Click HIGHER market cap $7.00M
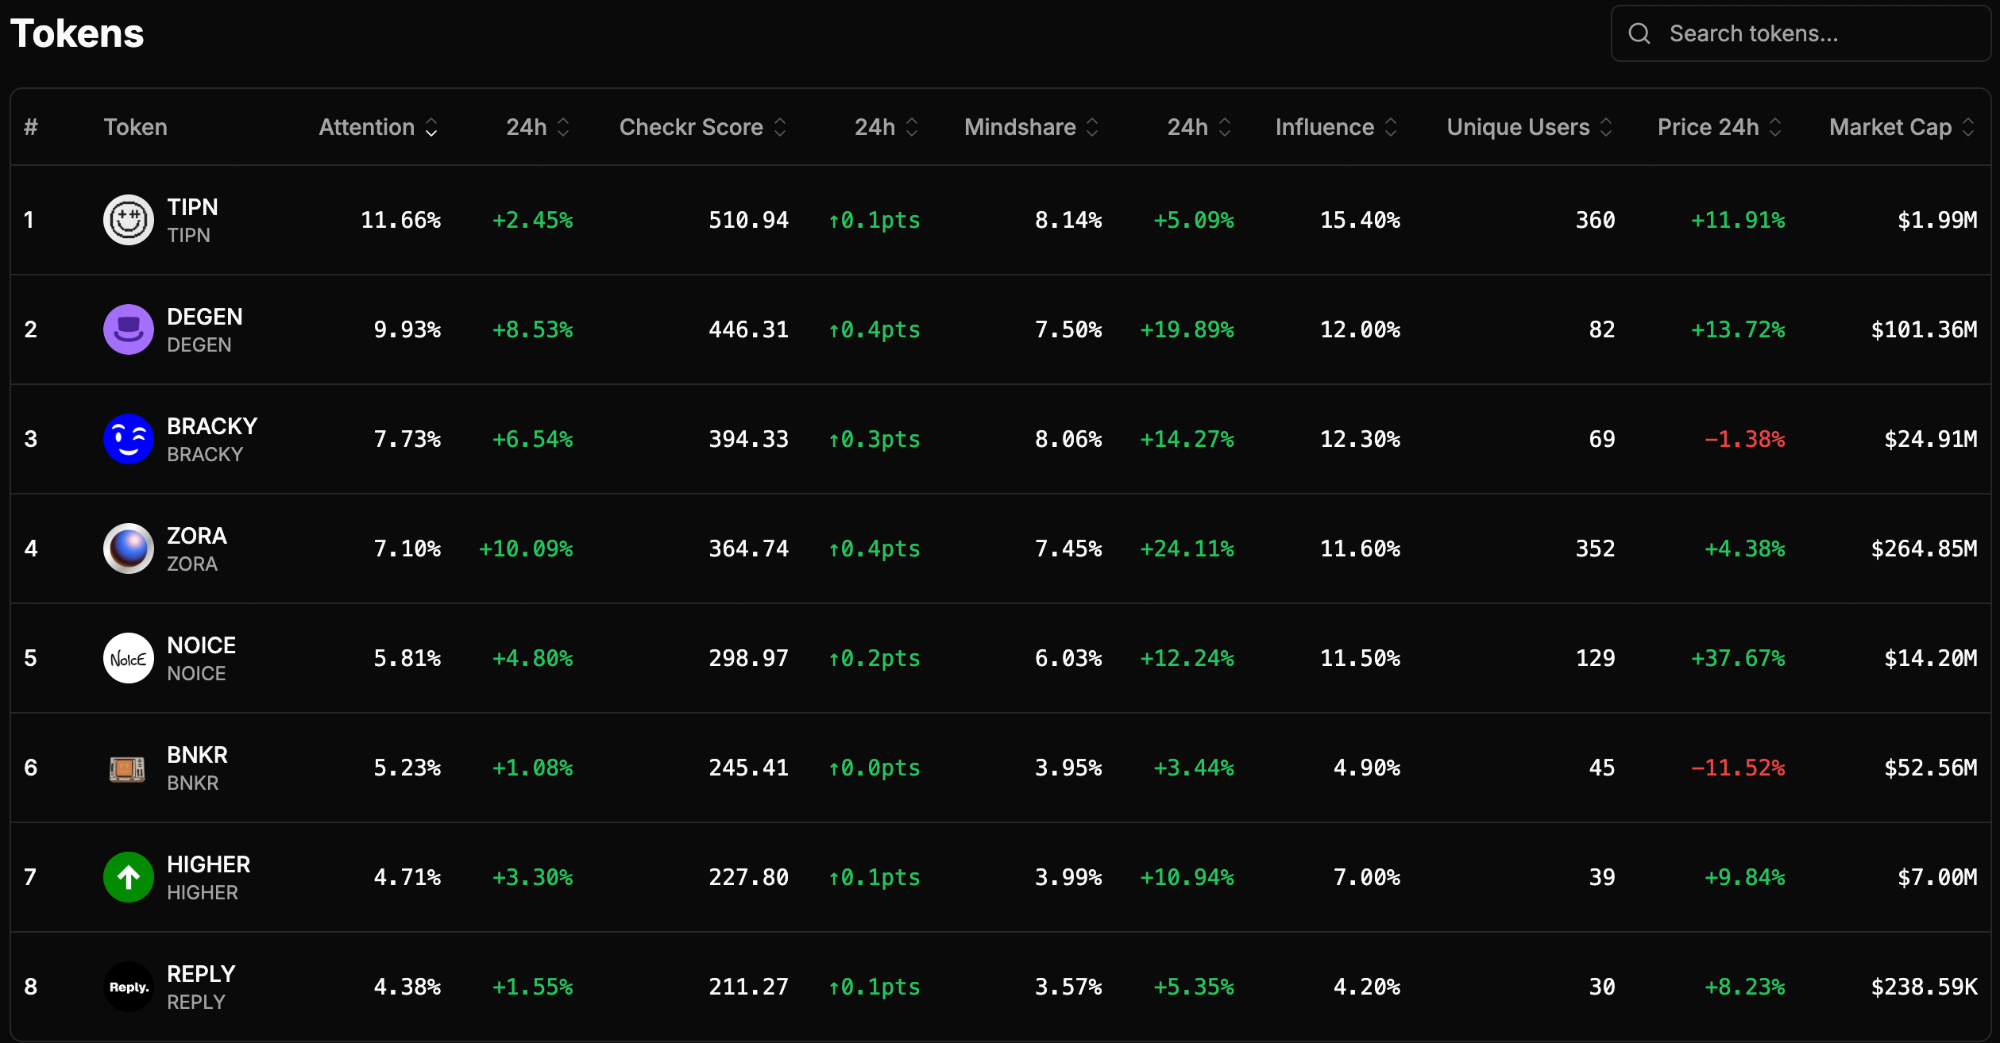The height and width of the screenshot is (1043, 2000). [x=1937, y=877]
